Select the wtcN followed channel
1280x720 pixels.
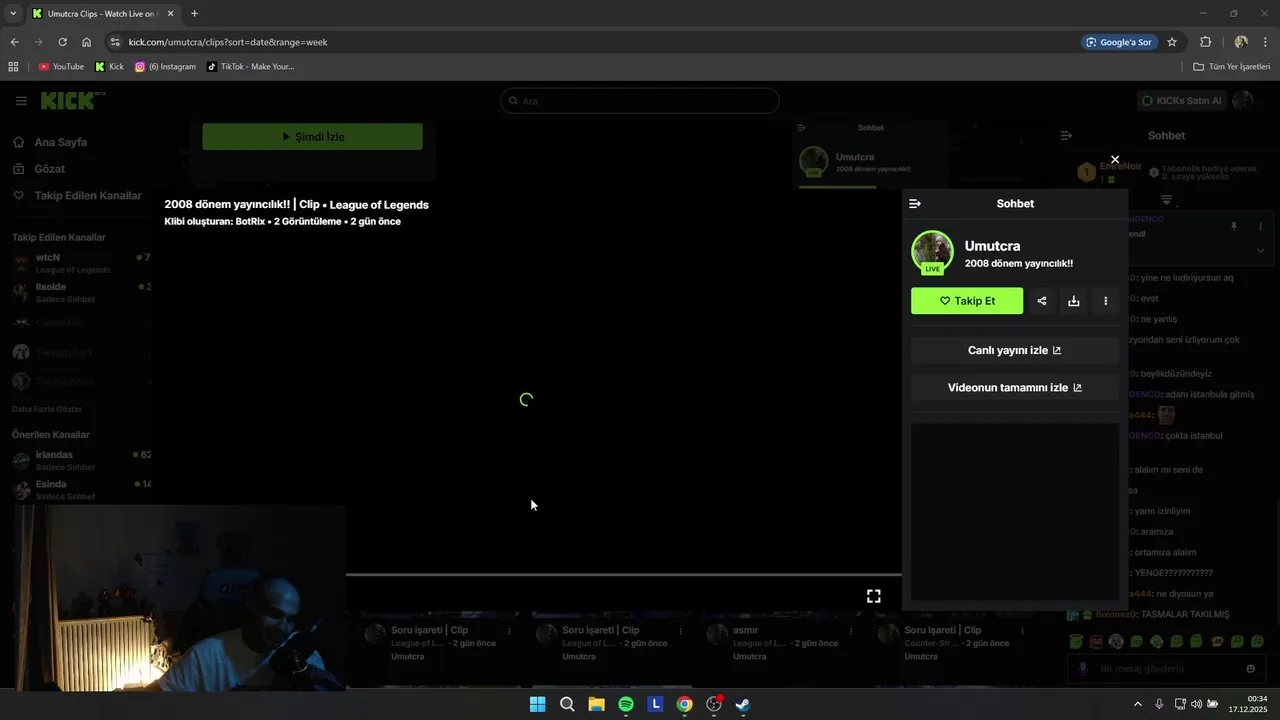tap(80, 263)
